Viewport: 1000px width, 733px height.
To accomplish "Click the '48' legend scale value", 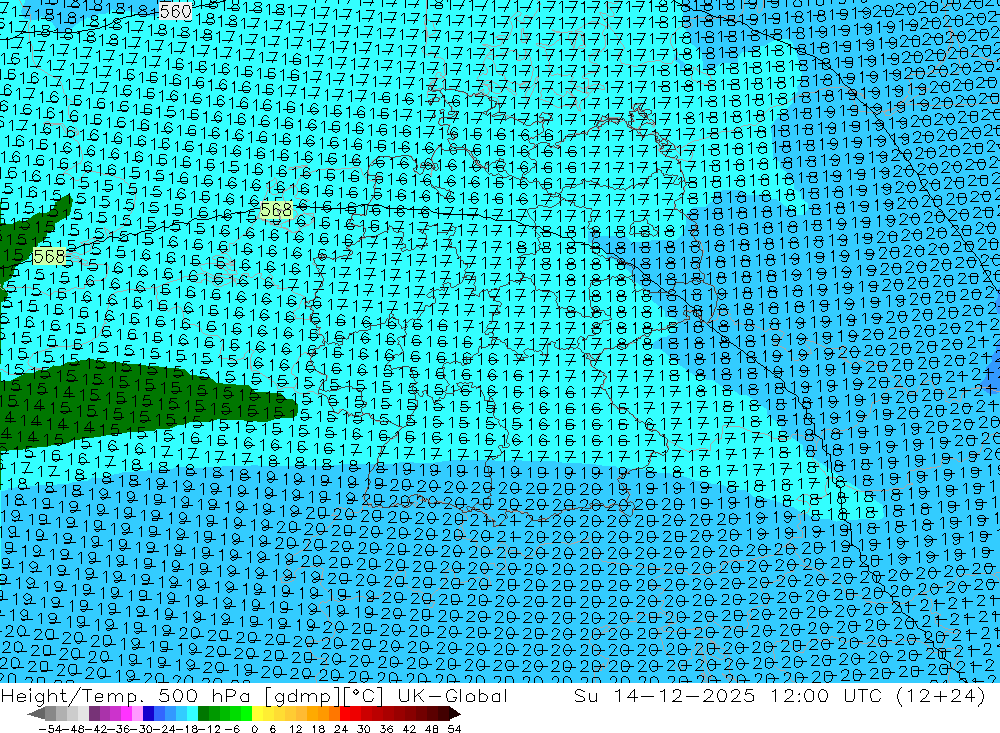I will tap(432, 729).
